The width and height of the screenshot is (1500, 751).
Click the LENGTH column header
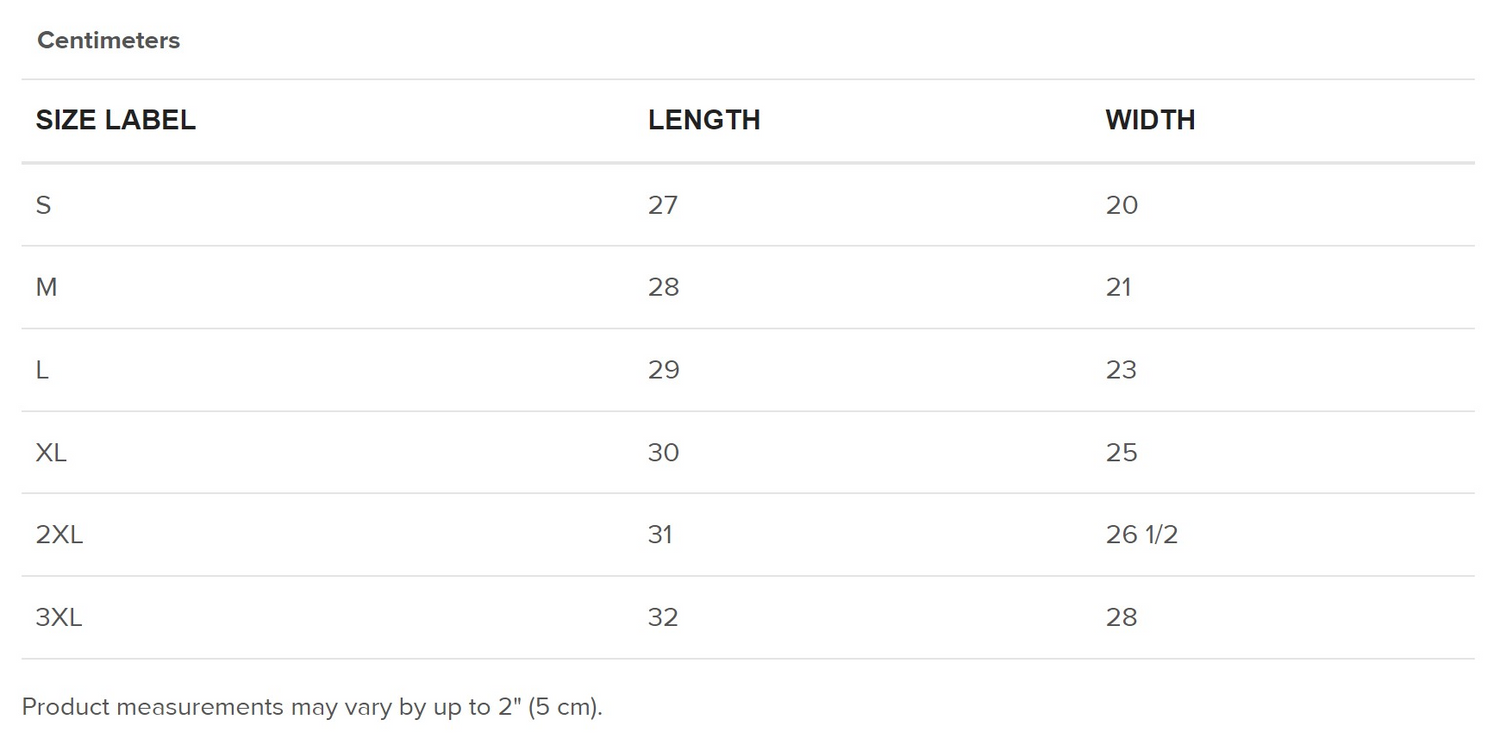pyautogui.click(x=704, y=120)
